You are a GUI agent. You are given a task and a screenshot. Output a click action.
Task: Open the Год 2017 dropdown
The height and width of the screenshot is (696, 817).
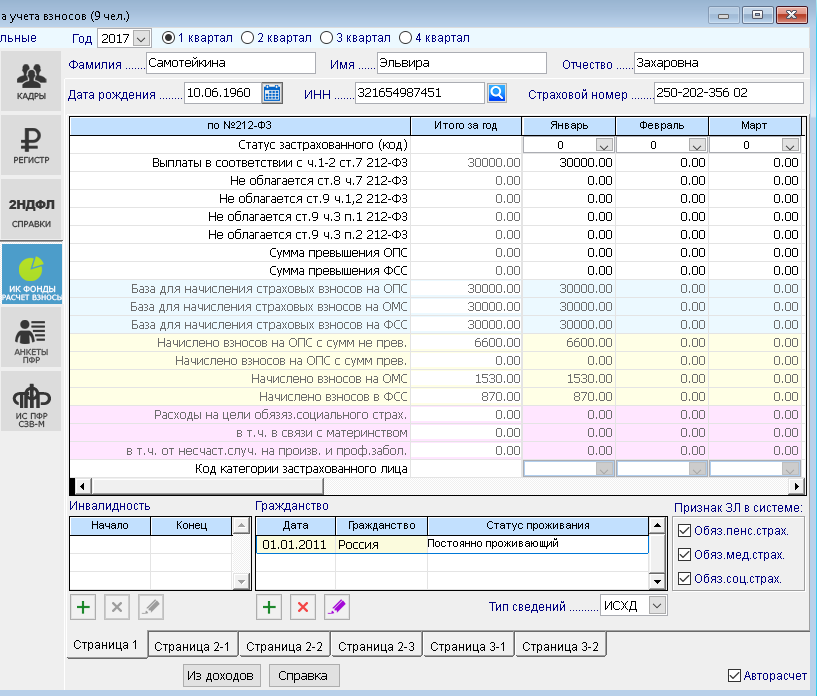pos(141,39)
